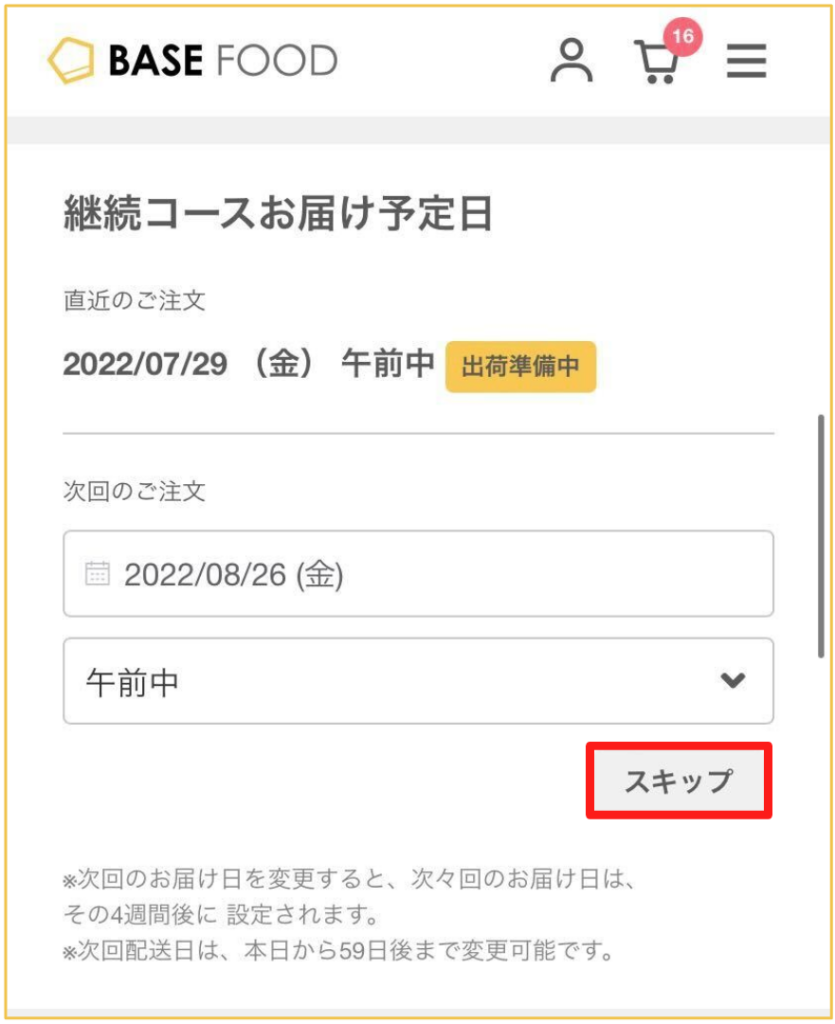Click 午前中 text beside recent order date

[x=387, y=364]
